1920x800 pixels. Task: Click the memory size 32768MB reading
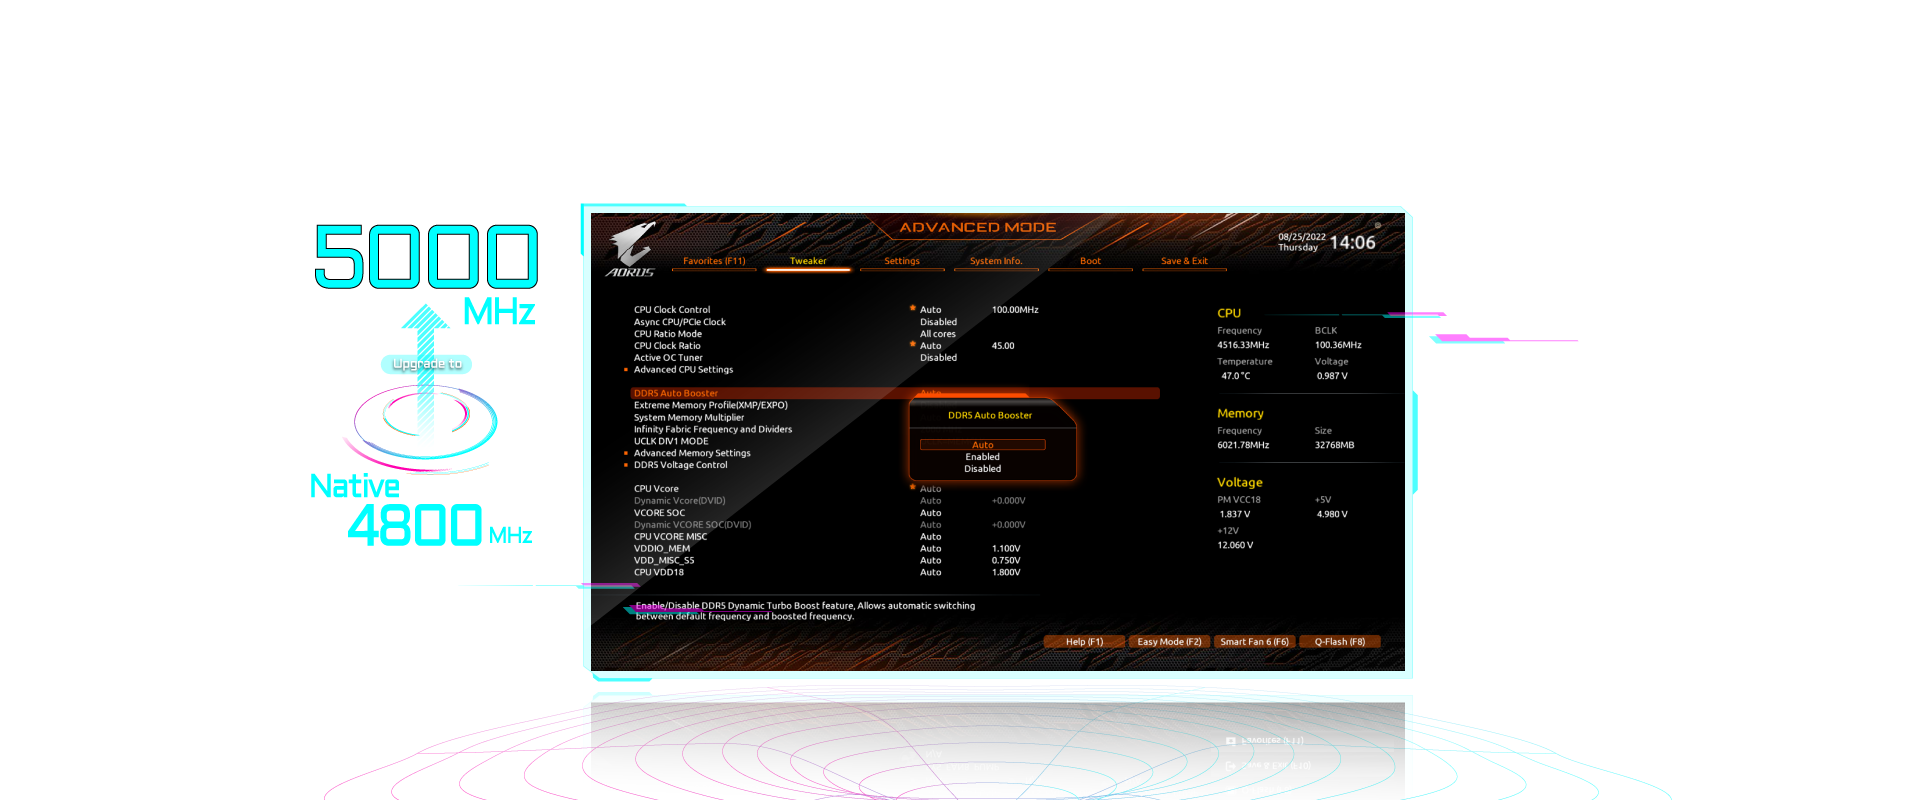[1335, 445]
